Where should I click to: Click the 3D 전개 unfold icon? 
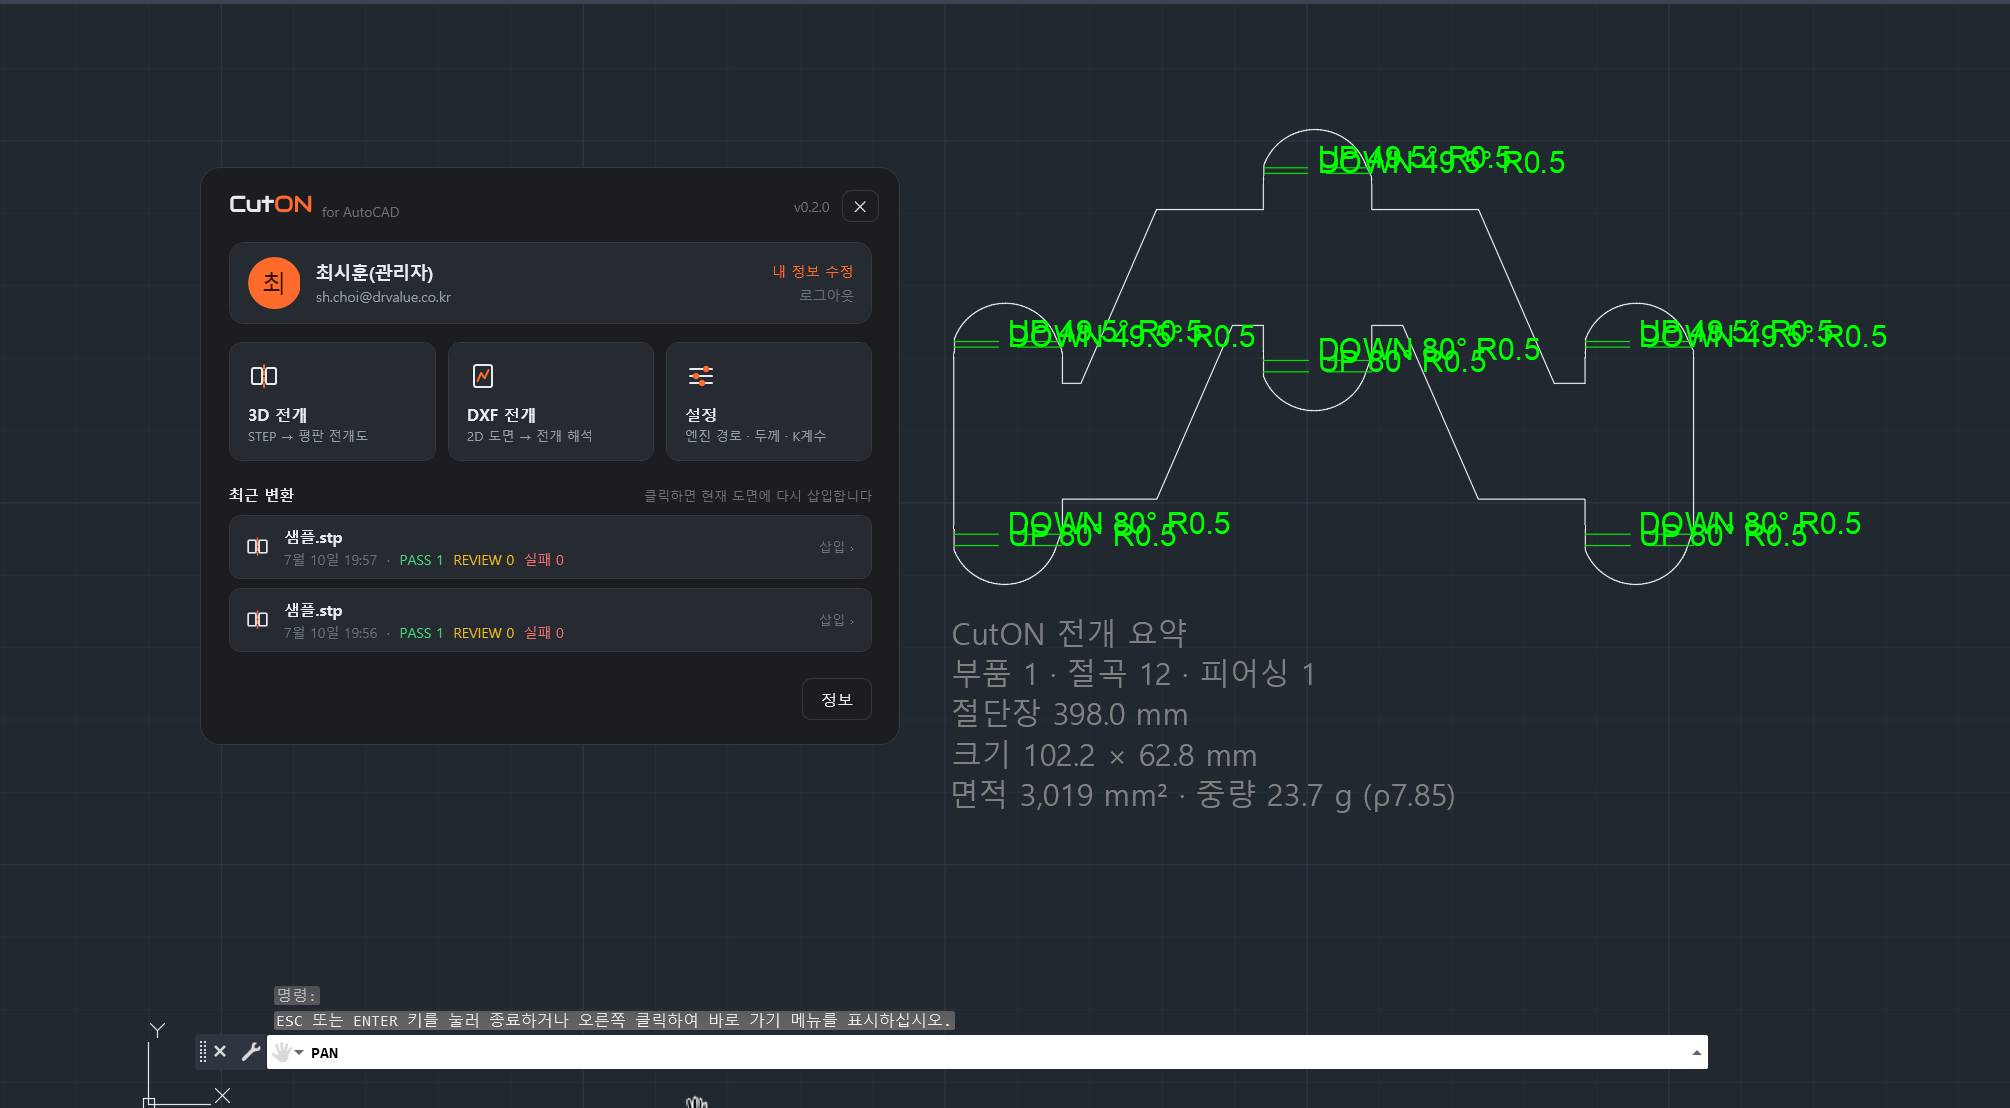pos(264,376)
